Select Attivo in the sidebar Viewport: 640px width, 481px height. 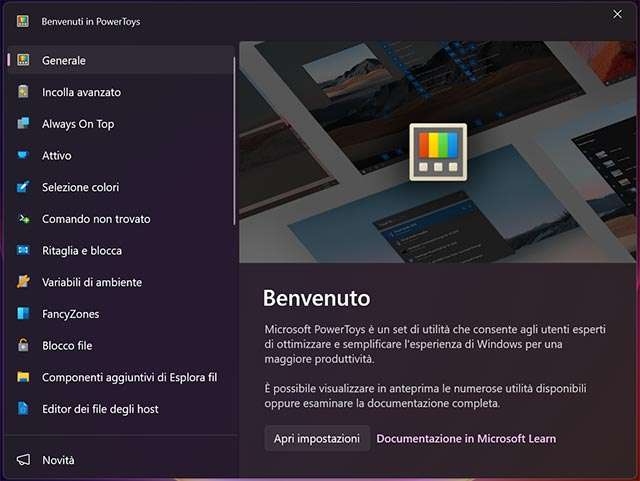click(x=120, y=155)
